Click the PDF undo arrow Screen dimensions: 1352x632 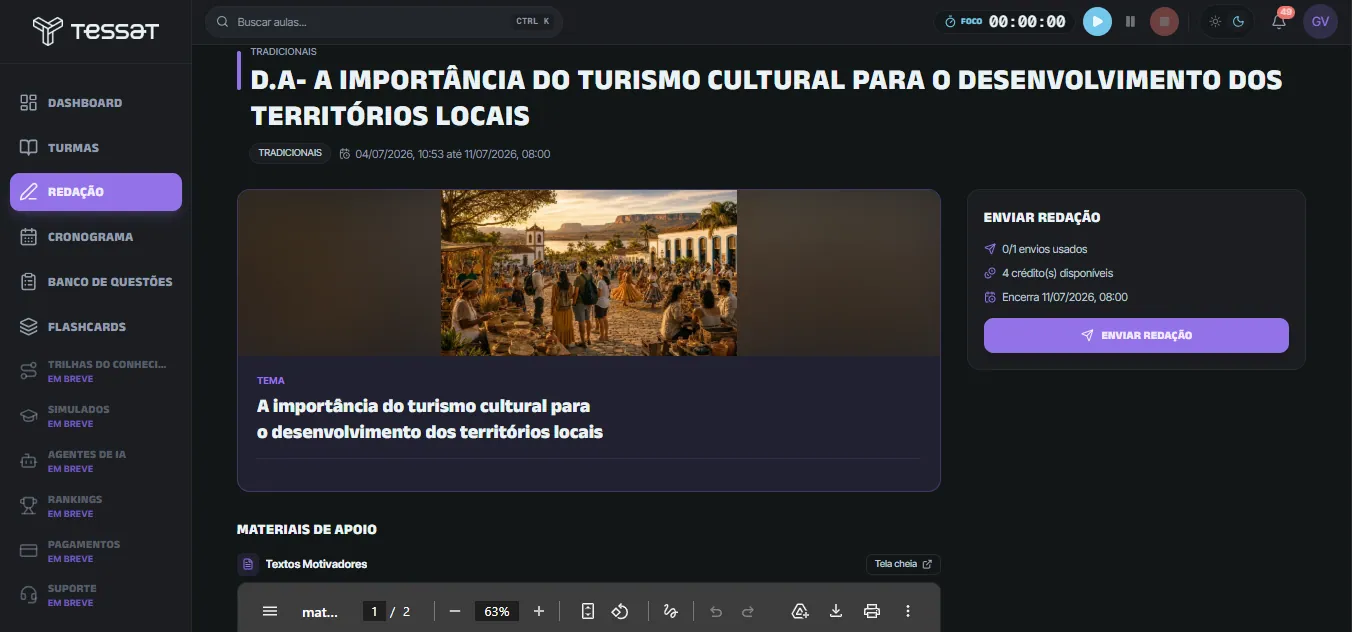point(716,611)
